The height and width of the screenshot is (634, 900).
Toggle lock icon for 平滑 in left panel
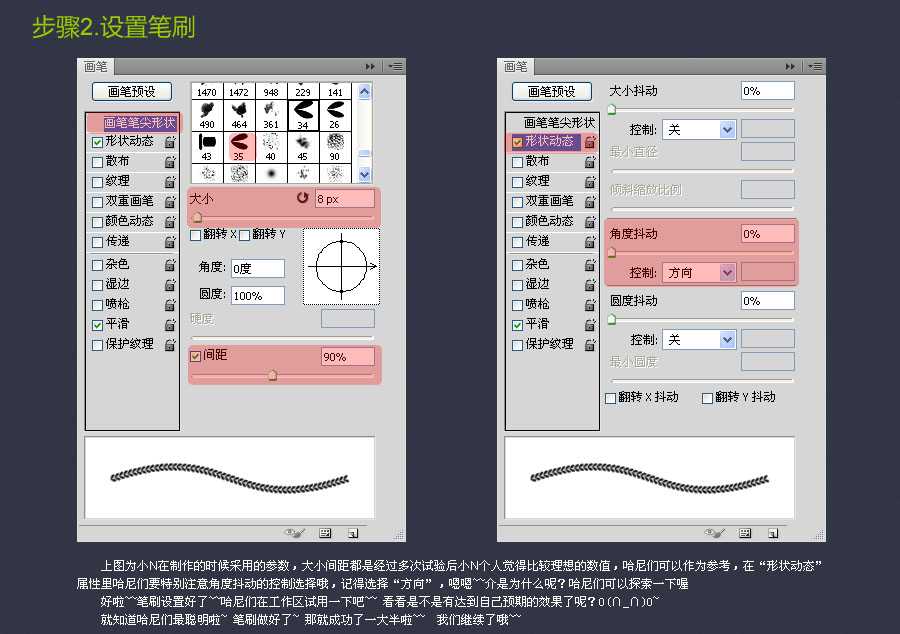coord(170,325)
